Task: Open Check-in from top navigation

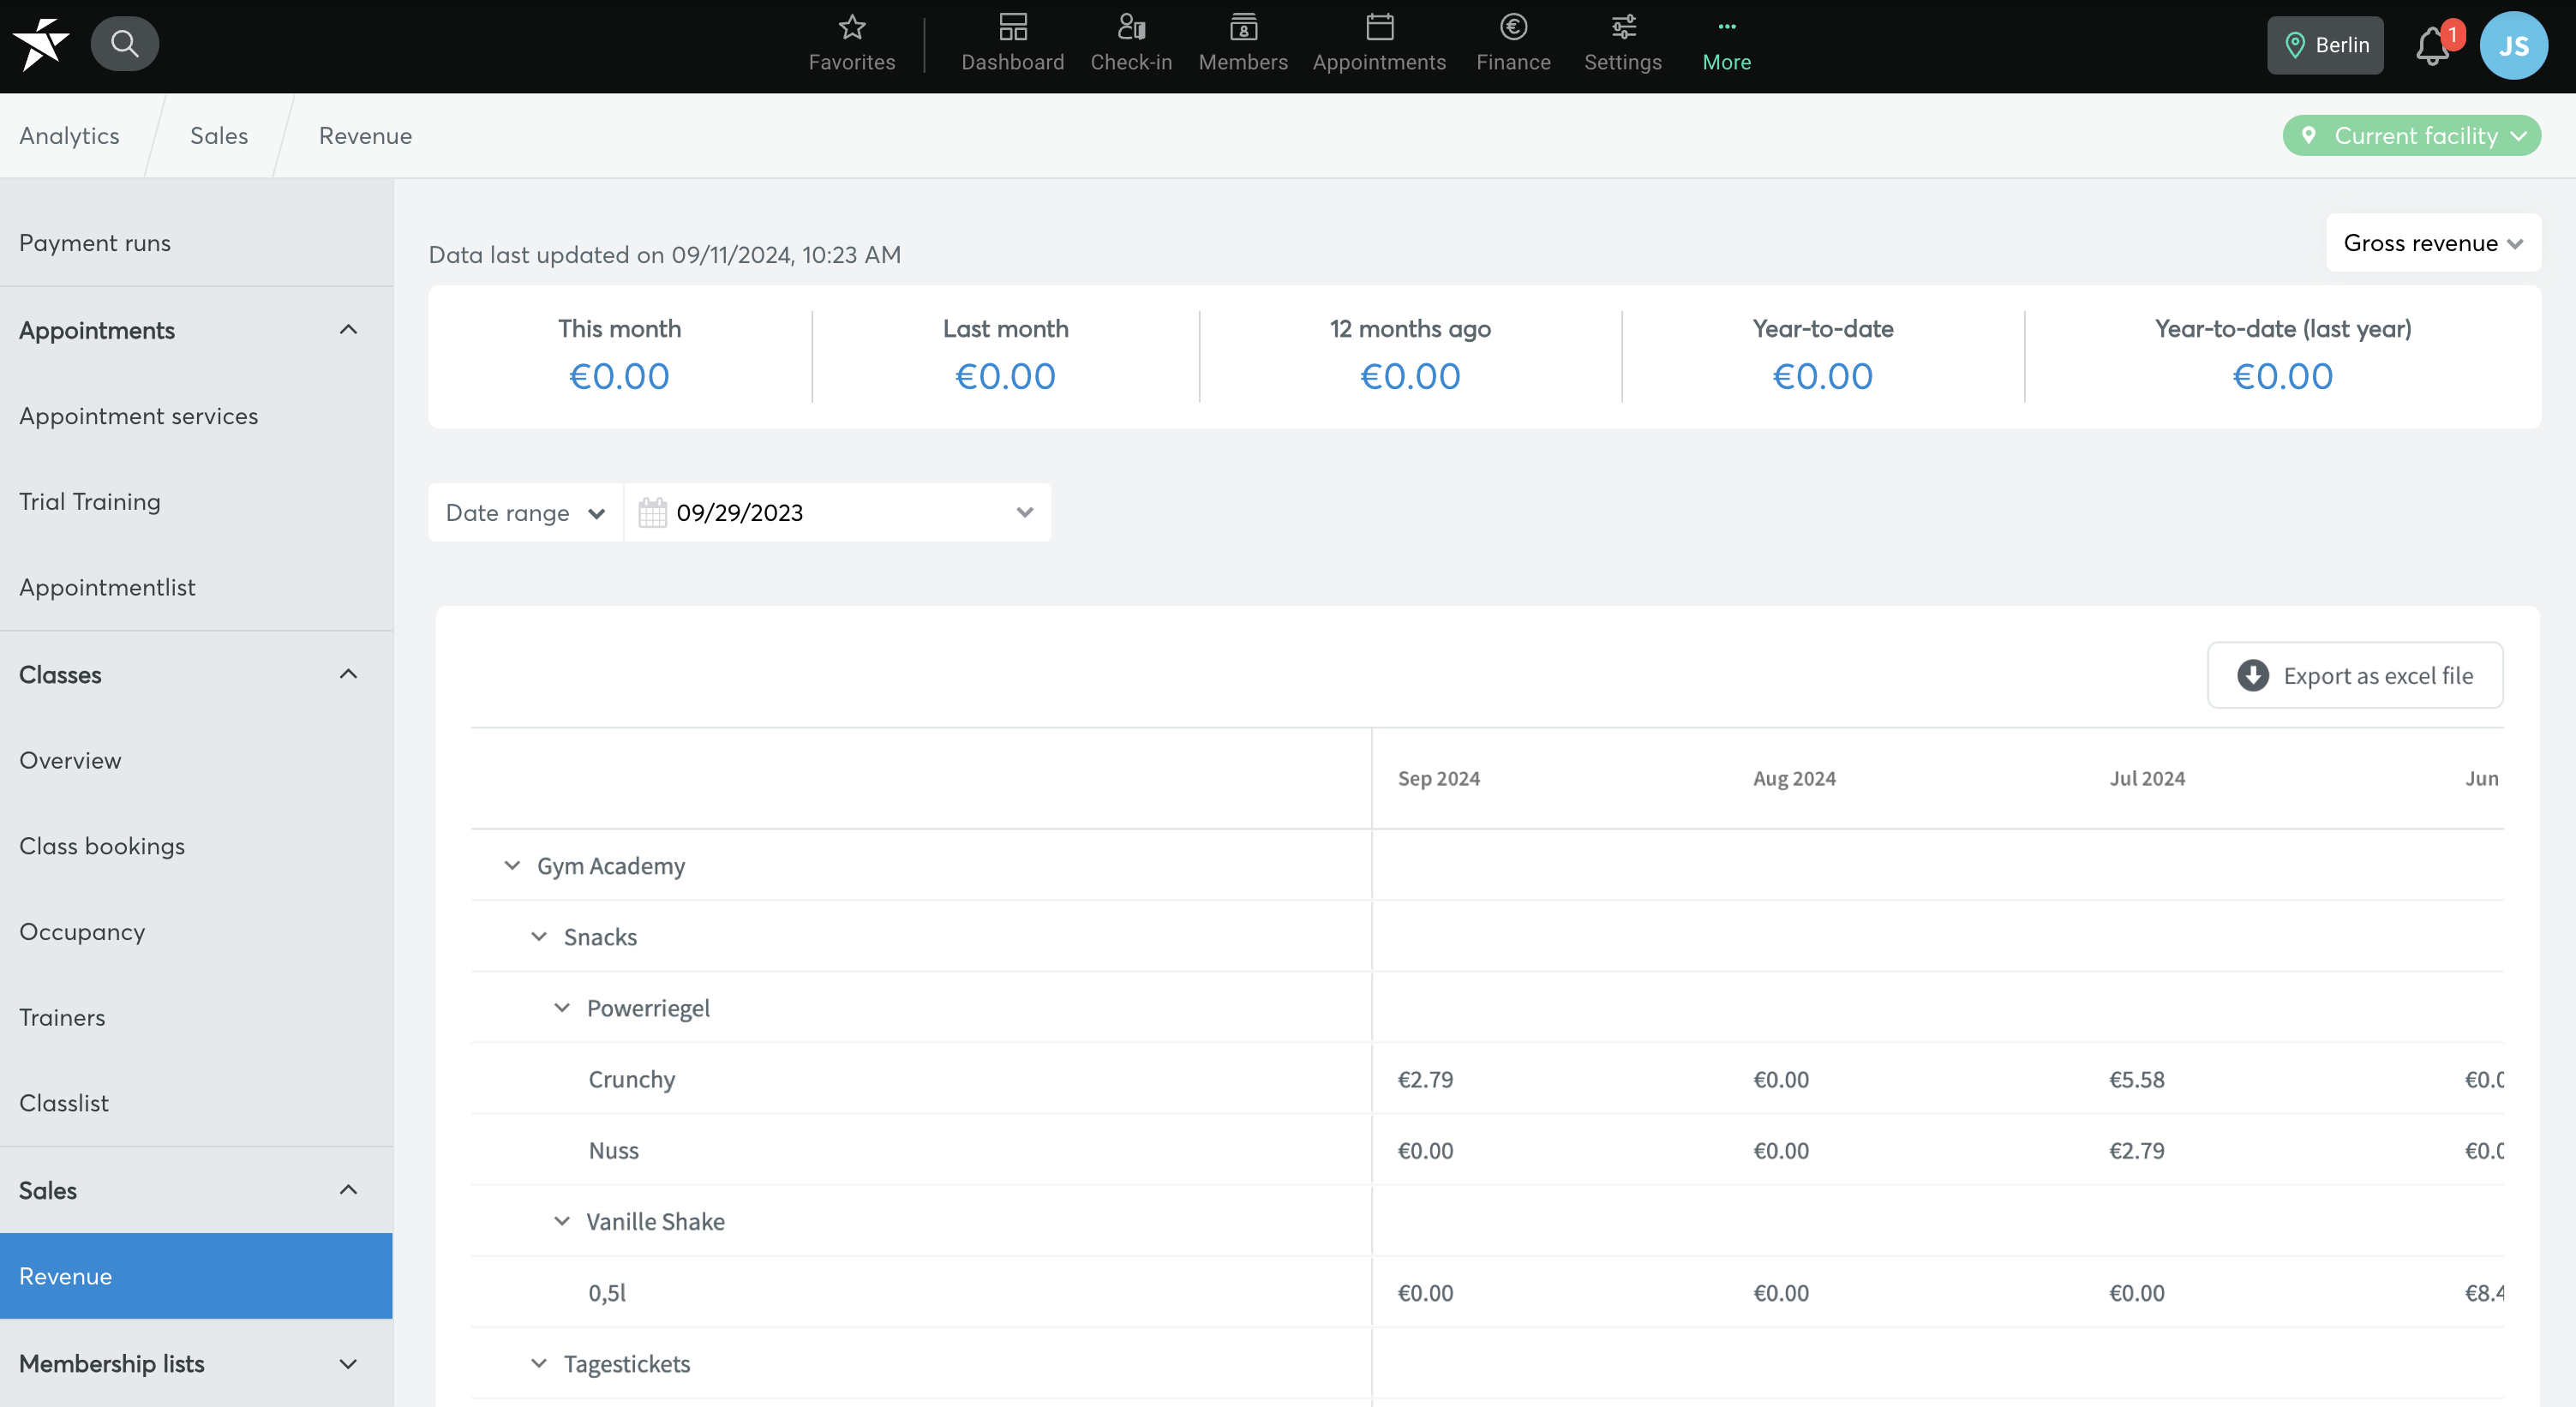Action: tap(1131, 44)
